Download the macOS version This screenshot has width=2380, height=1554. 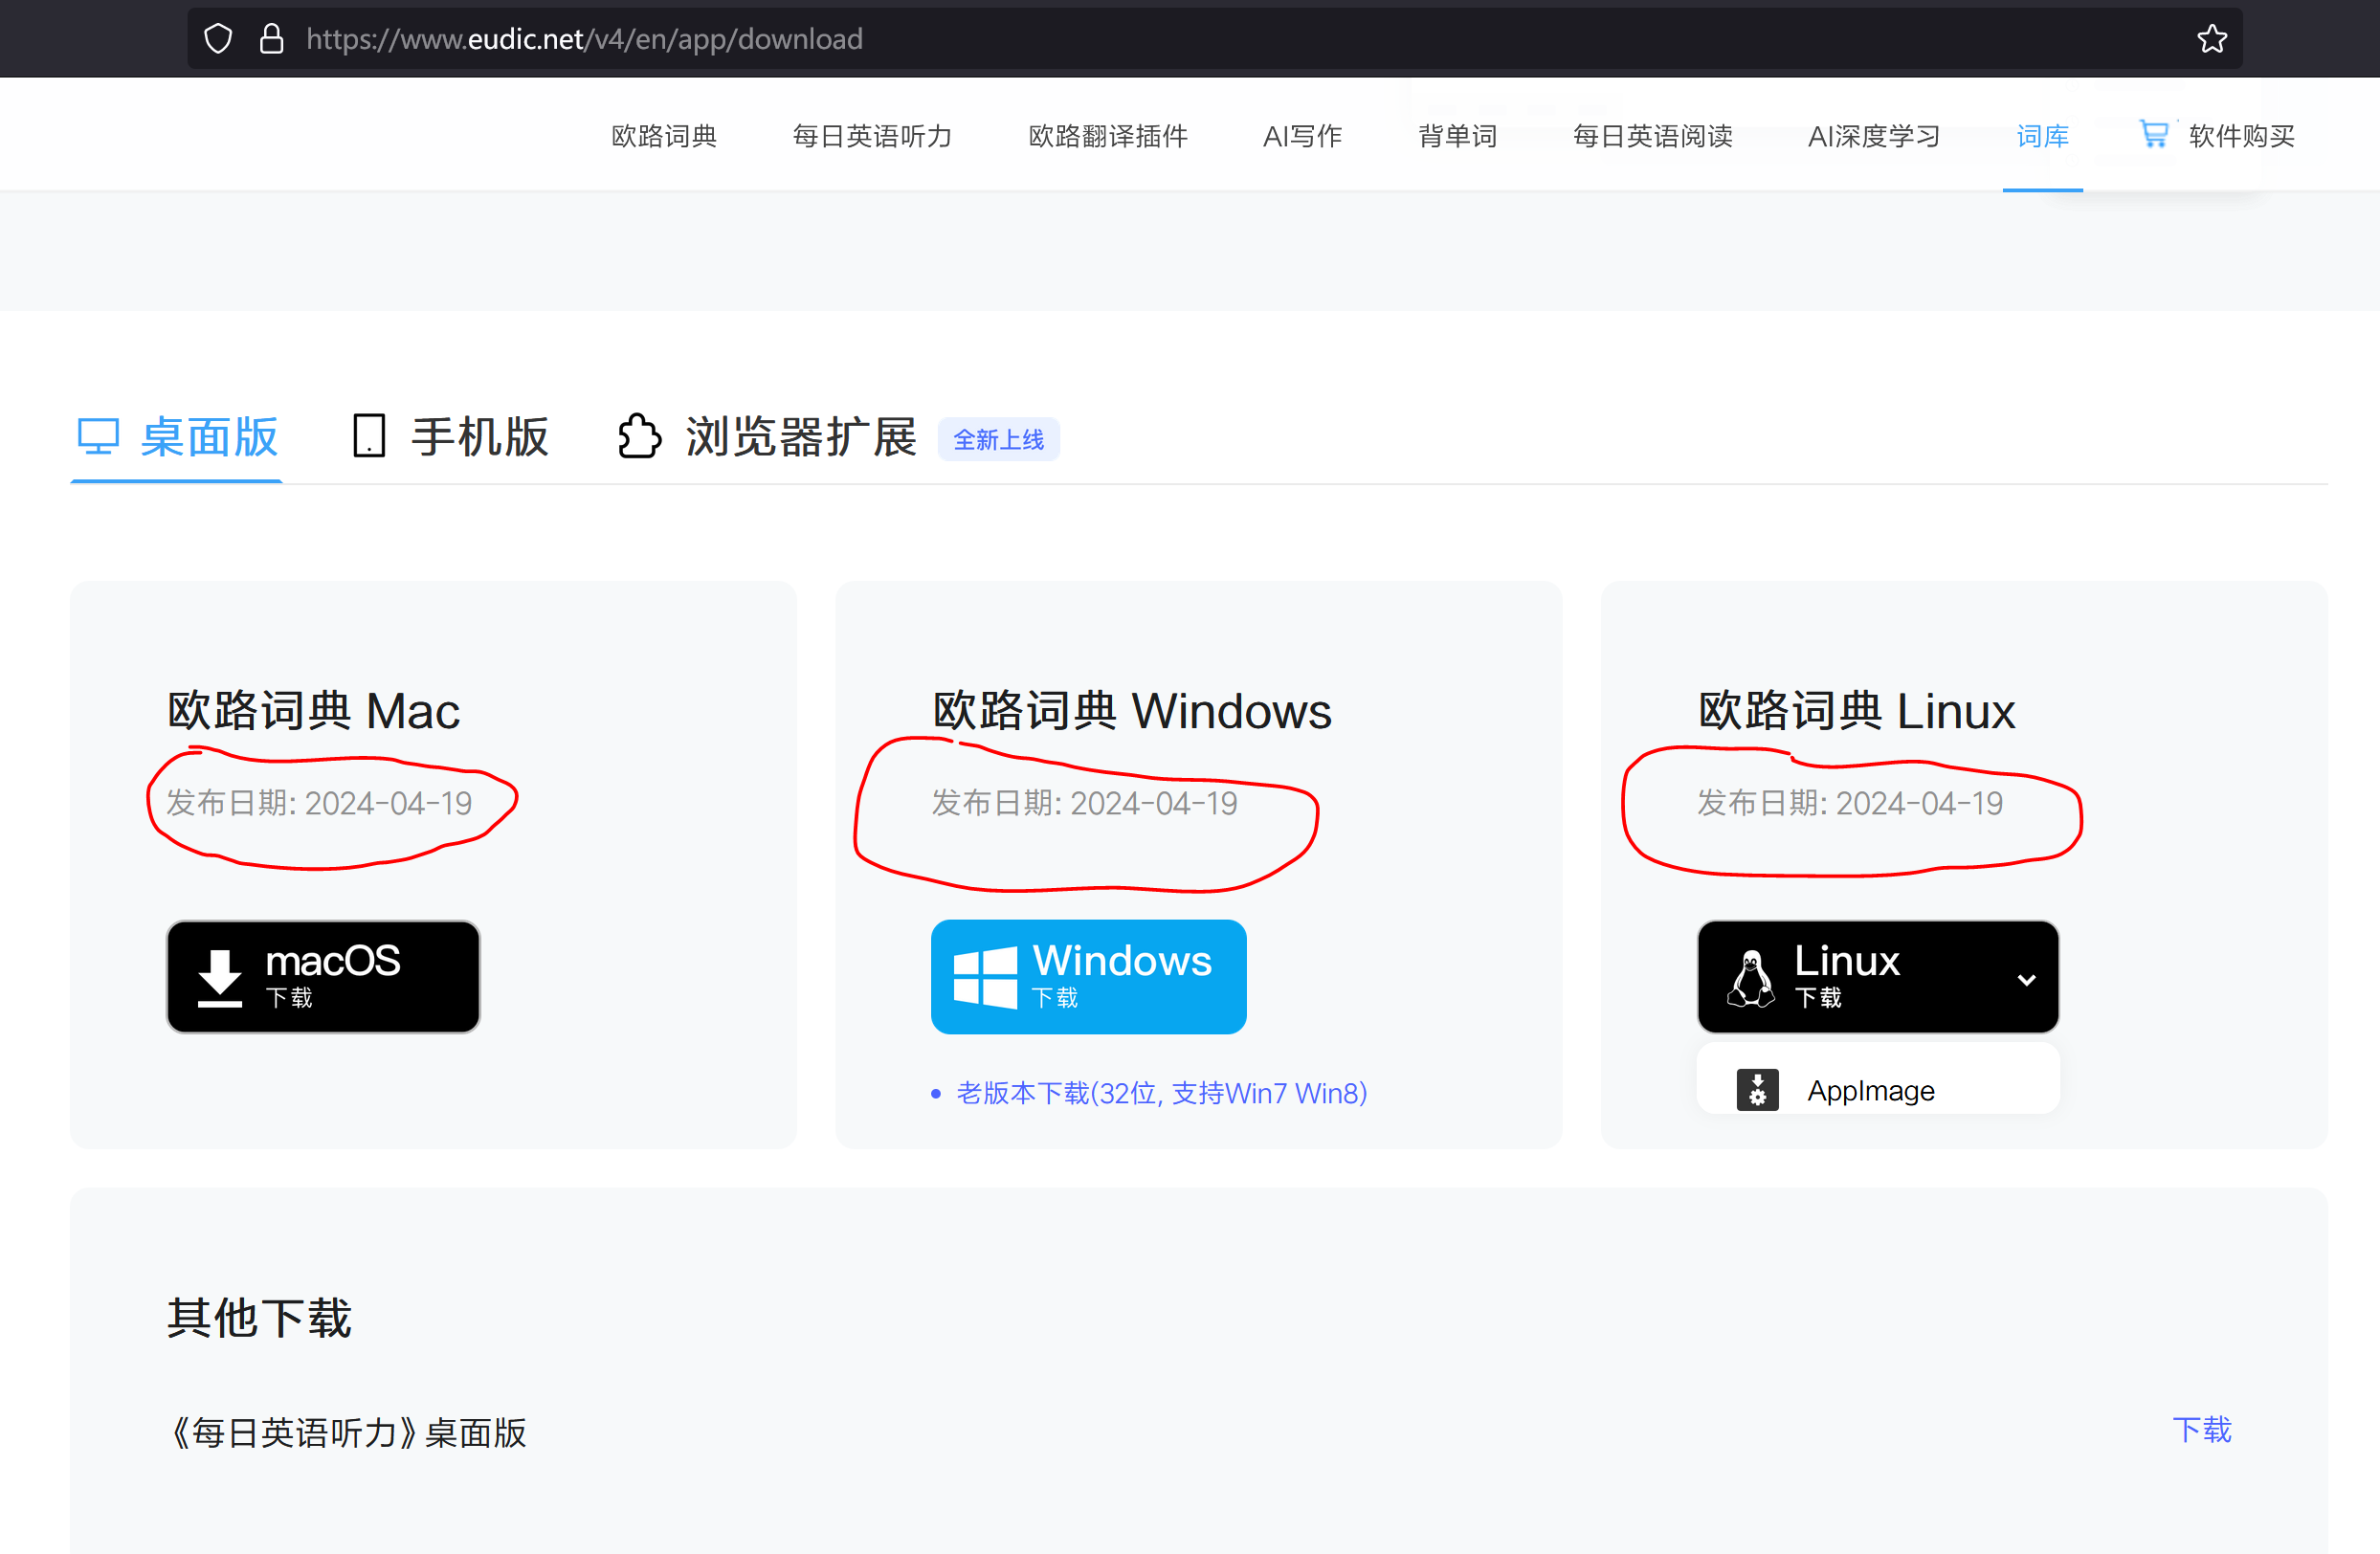tap(323, 977)
